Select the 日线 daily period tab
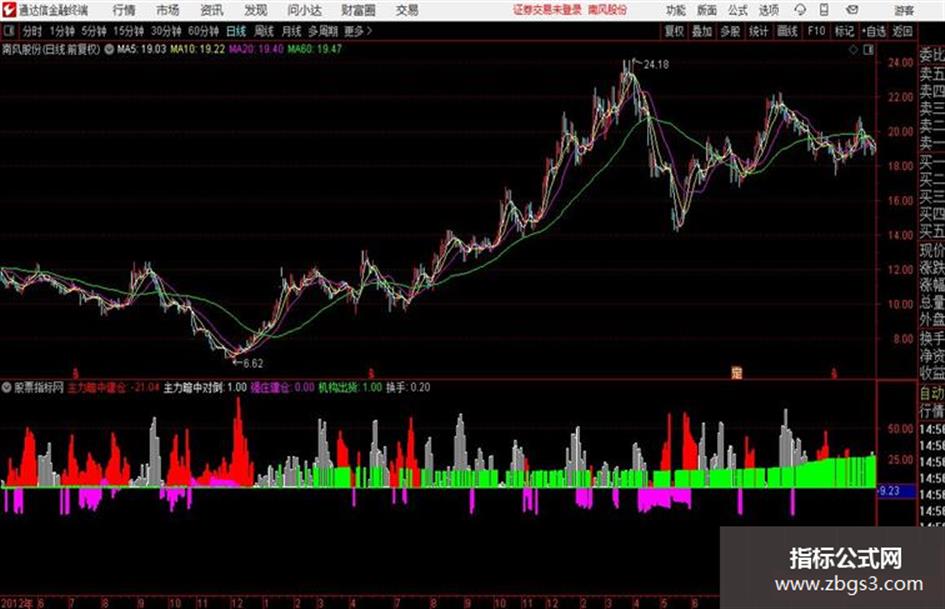This screenshot has height=609, width=945. [236, 31]
